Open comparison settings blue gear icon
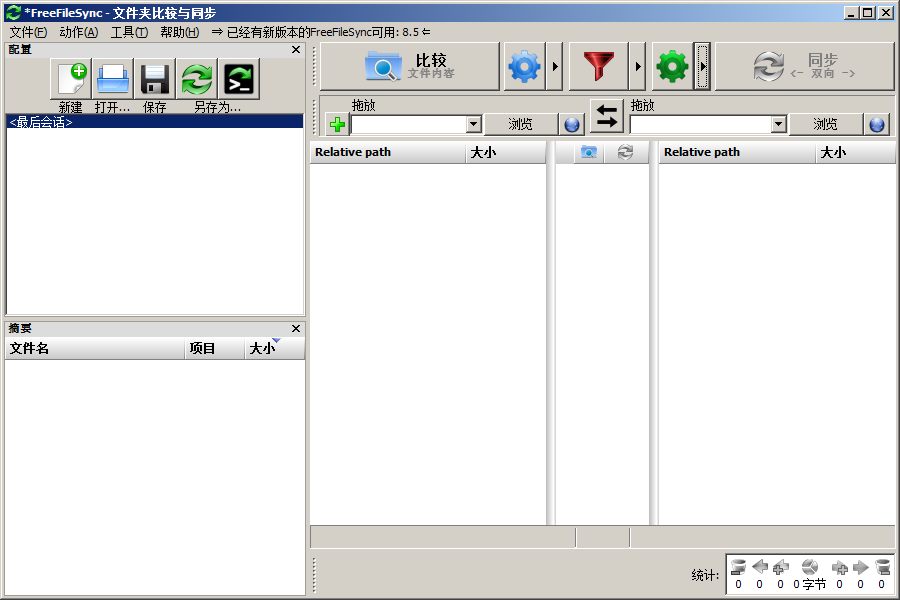 524,66
